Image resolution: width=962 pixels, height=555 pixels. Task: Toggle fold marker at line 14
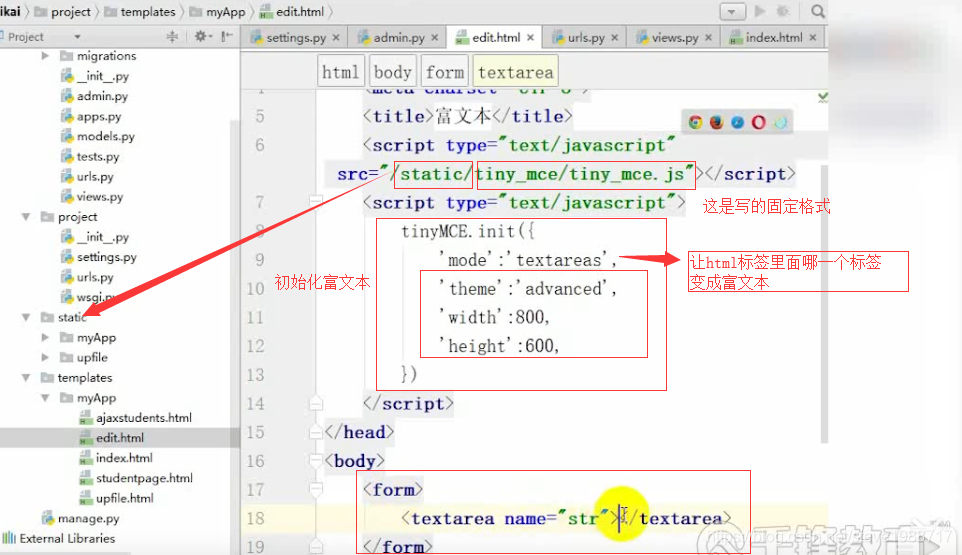coord(316,403)
